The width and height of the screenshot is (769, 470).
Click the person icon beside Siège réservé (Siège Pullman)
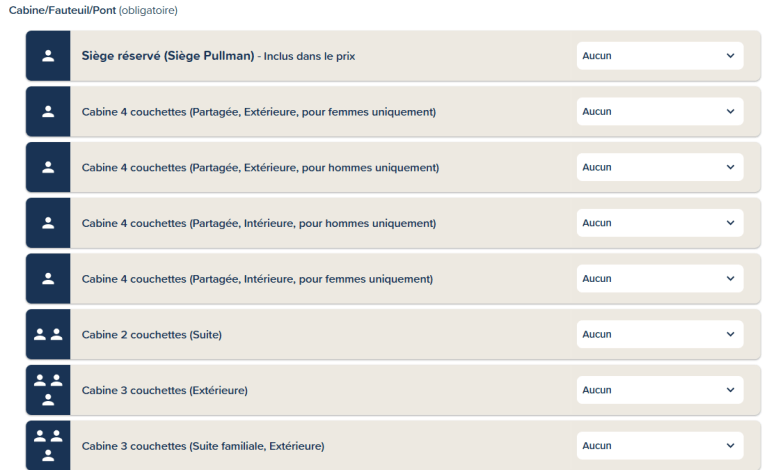coord(48,56)
